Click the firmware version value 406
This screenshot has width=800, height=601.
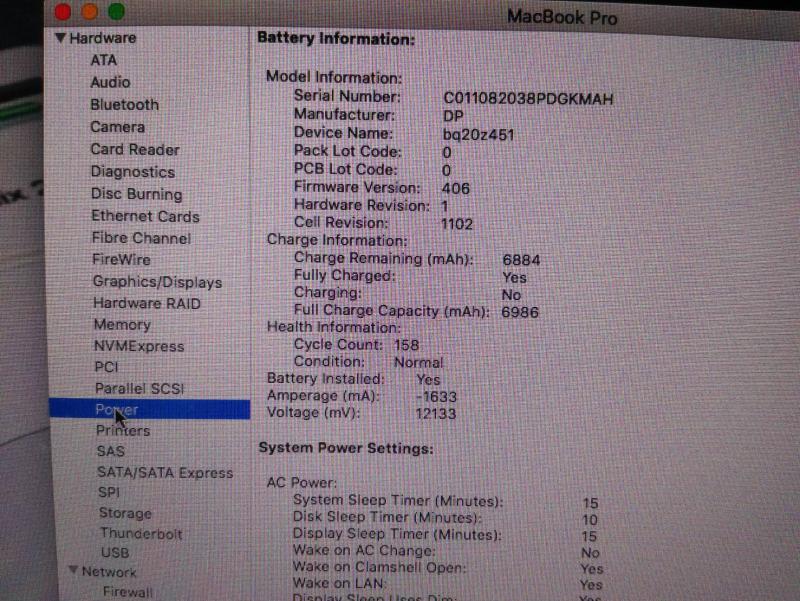[x=456, y=189]
